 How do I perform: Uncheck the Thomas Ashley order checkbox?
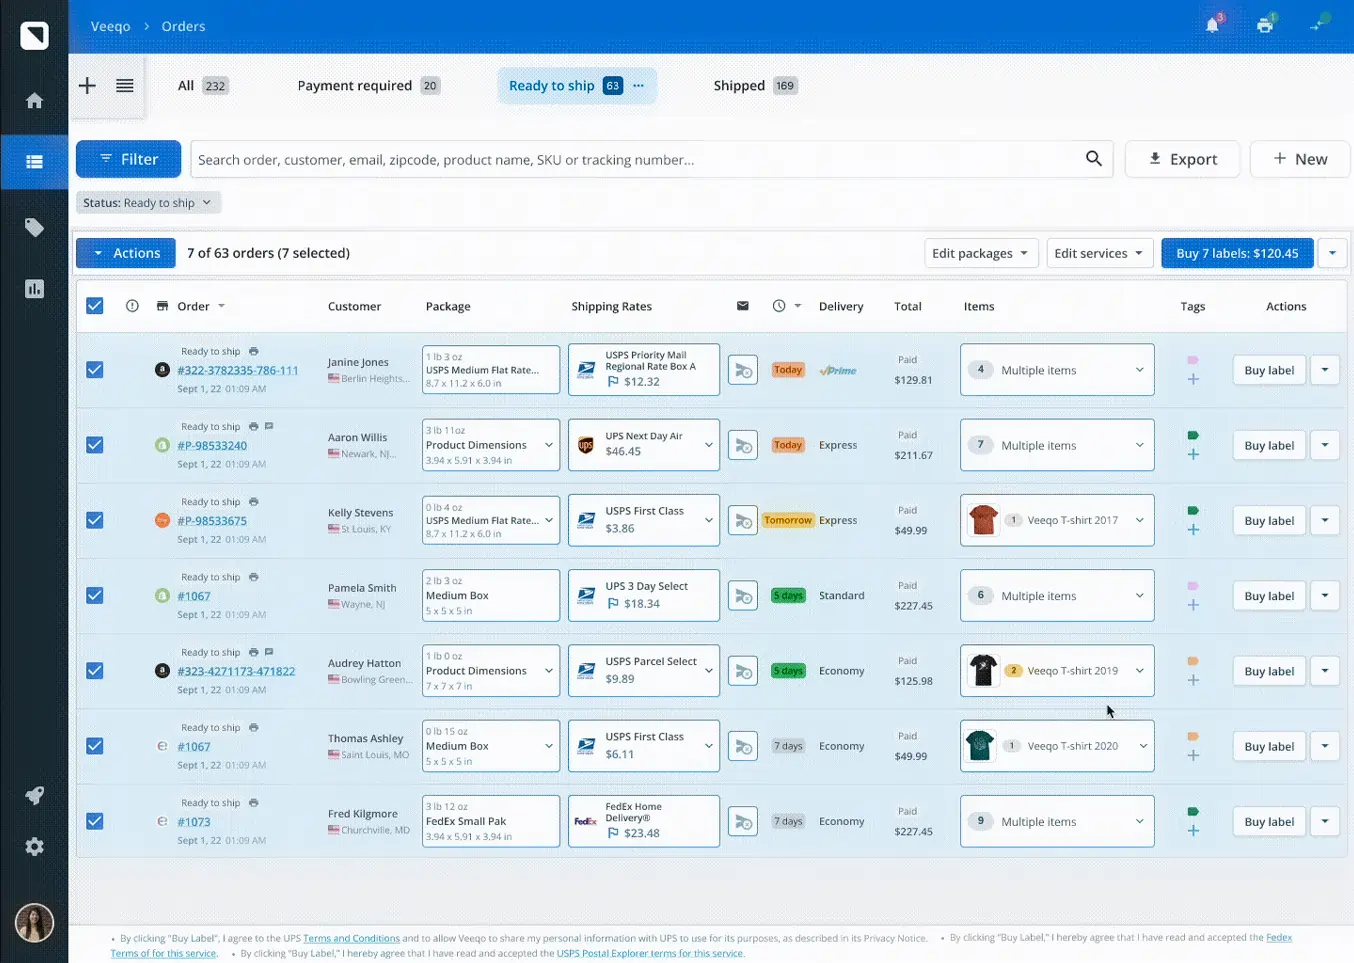pos(95,746)
